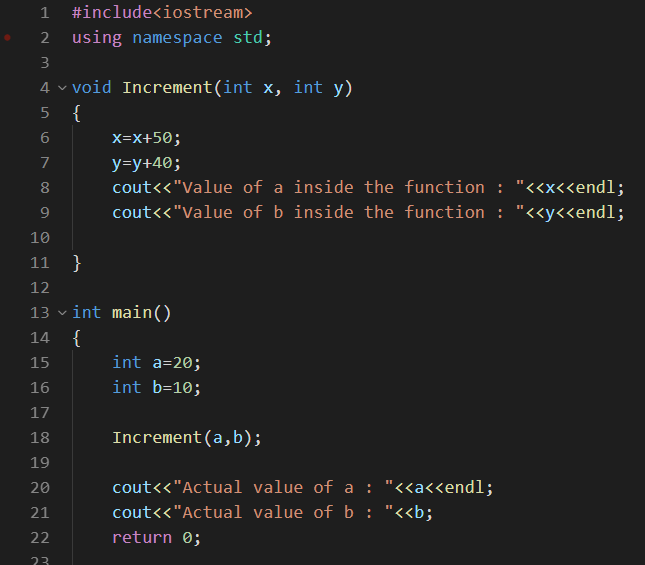Click the y=y+40 assignment line
645x565 pixels.
(146, 163)
